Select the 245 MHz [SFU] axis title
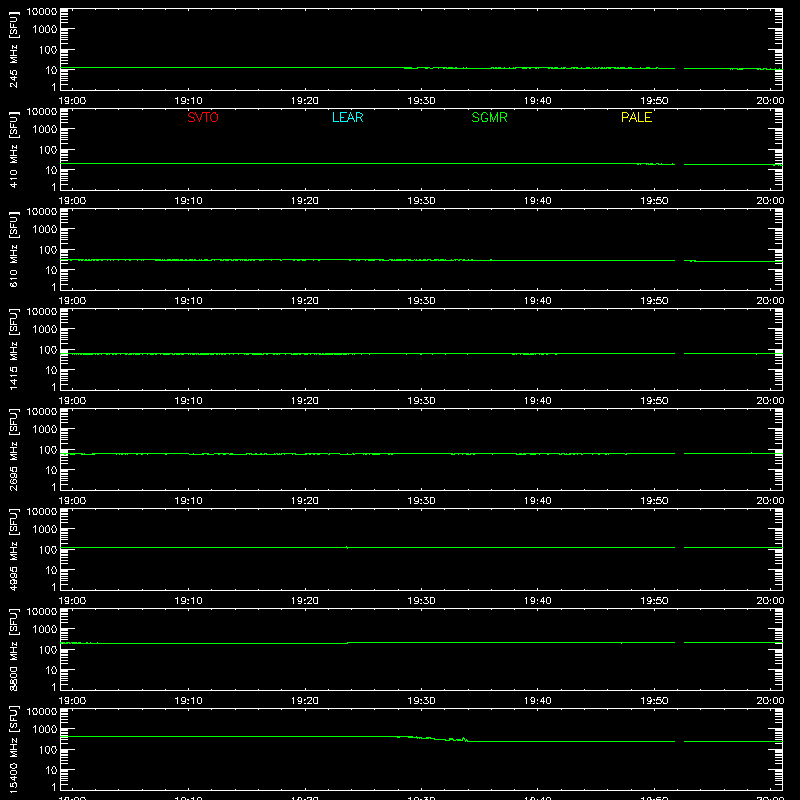800x800 pixels. (13, 49)
